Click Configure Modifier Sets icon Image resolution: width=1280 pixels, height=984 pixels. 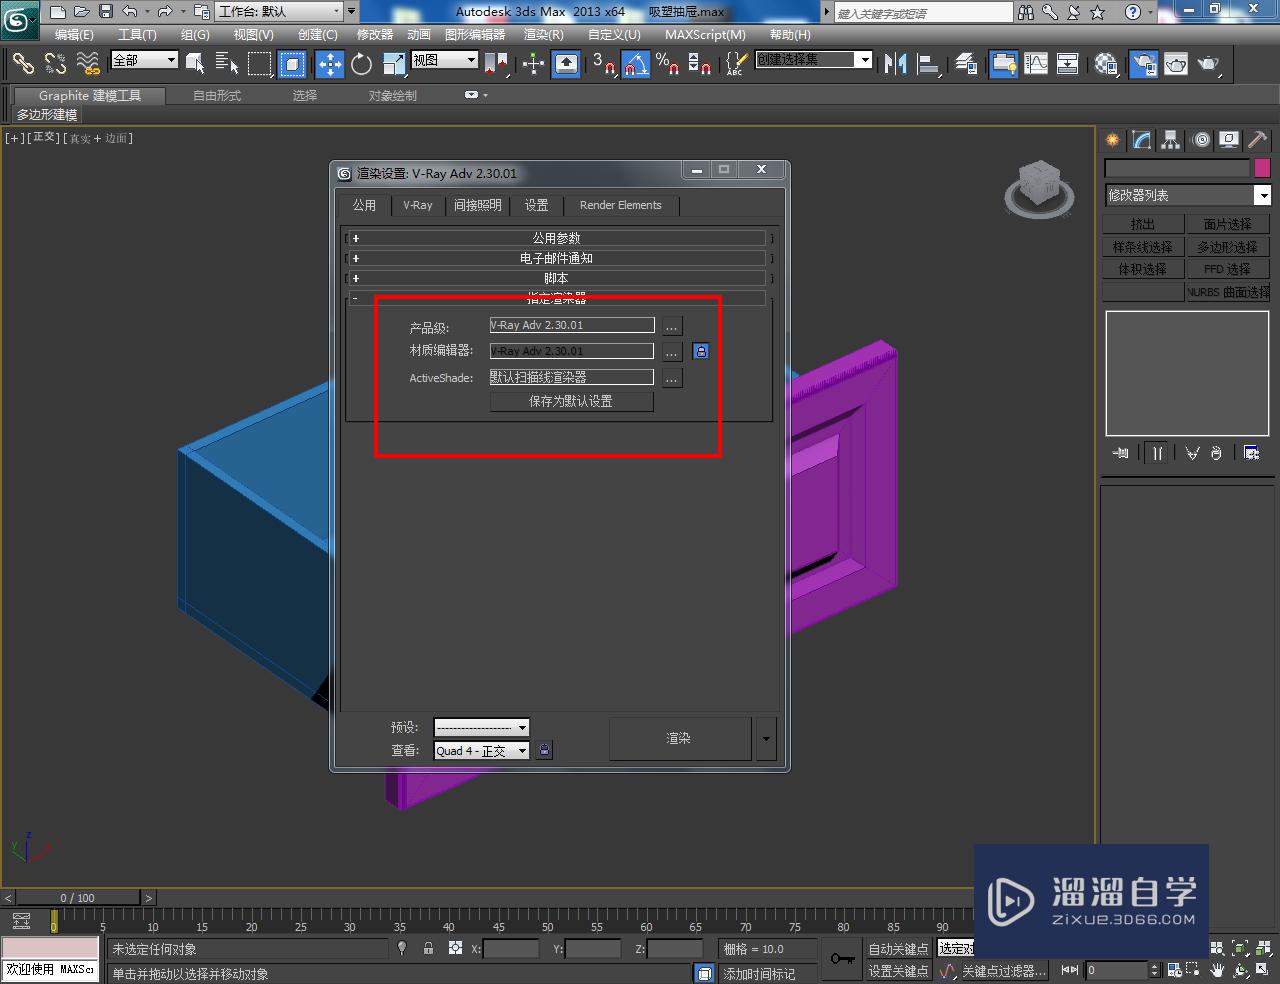click(x=1251, y=453)
